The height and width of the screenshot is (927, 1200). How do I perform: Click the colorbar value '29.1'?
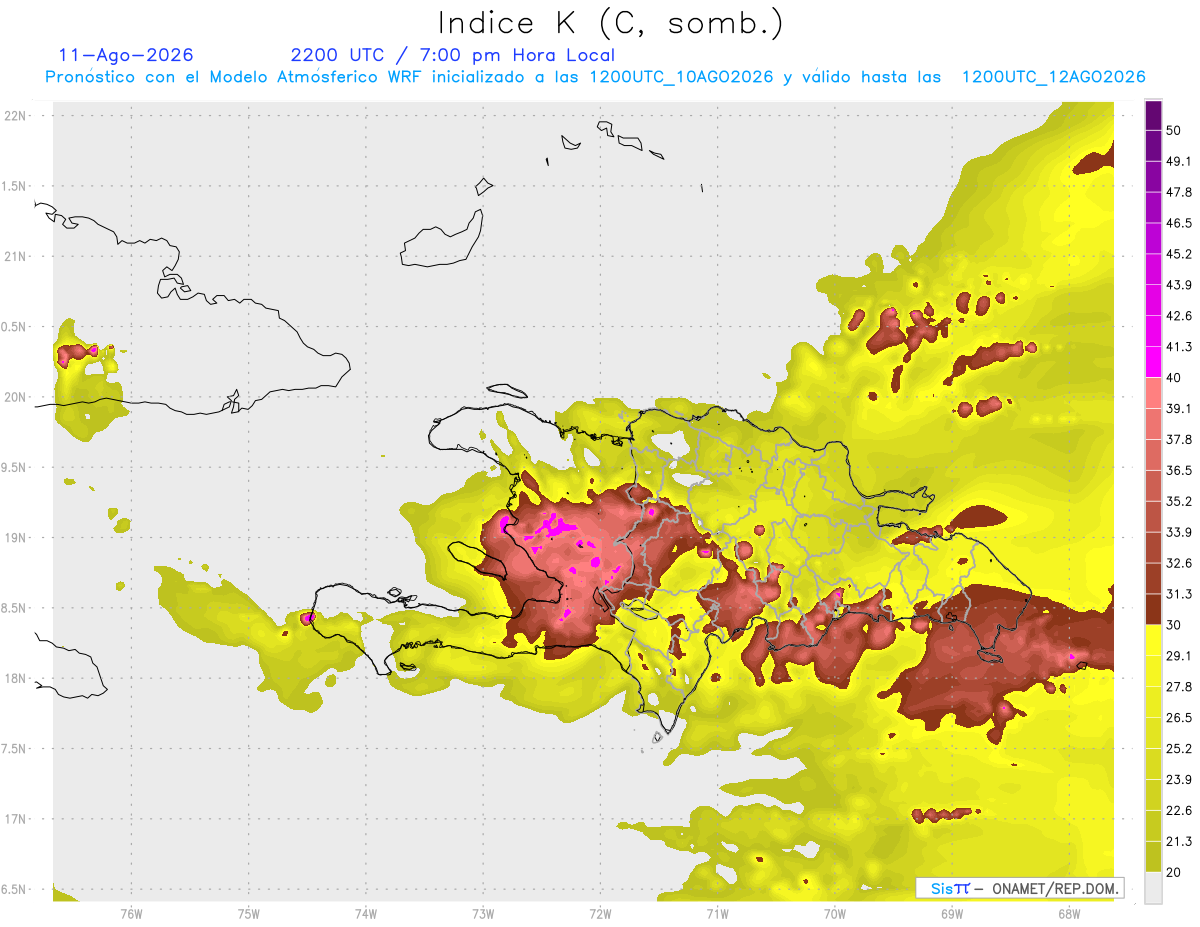pyautogui.click(x=1178, y=655)
